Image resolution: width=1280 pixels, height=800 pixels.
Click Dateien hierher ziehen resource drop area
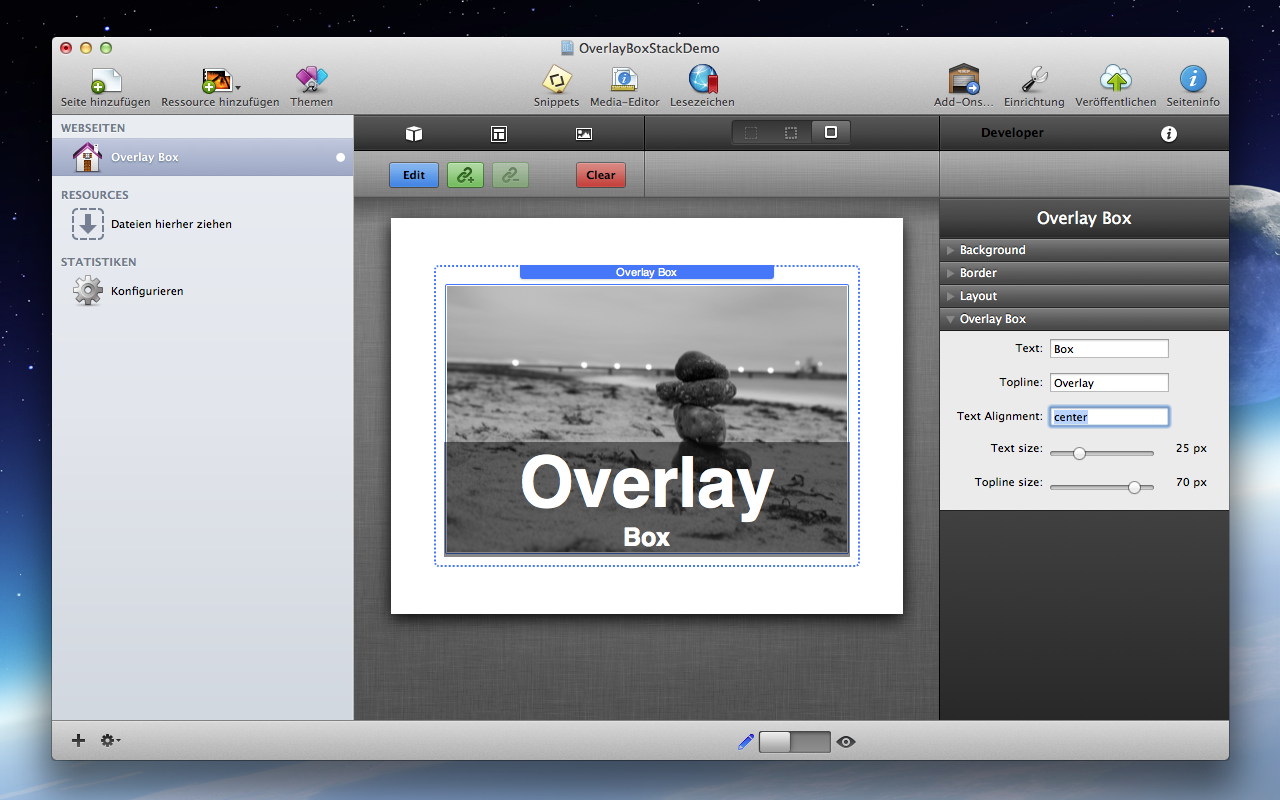152,224
